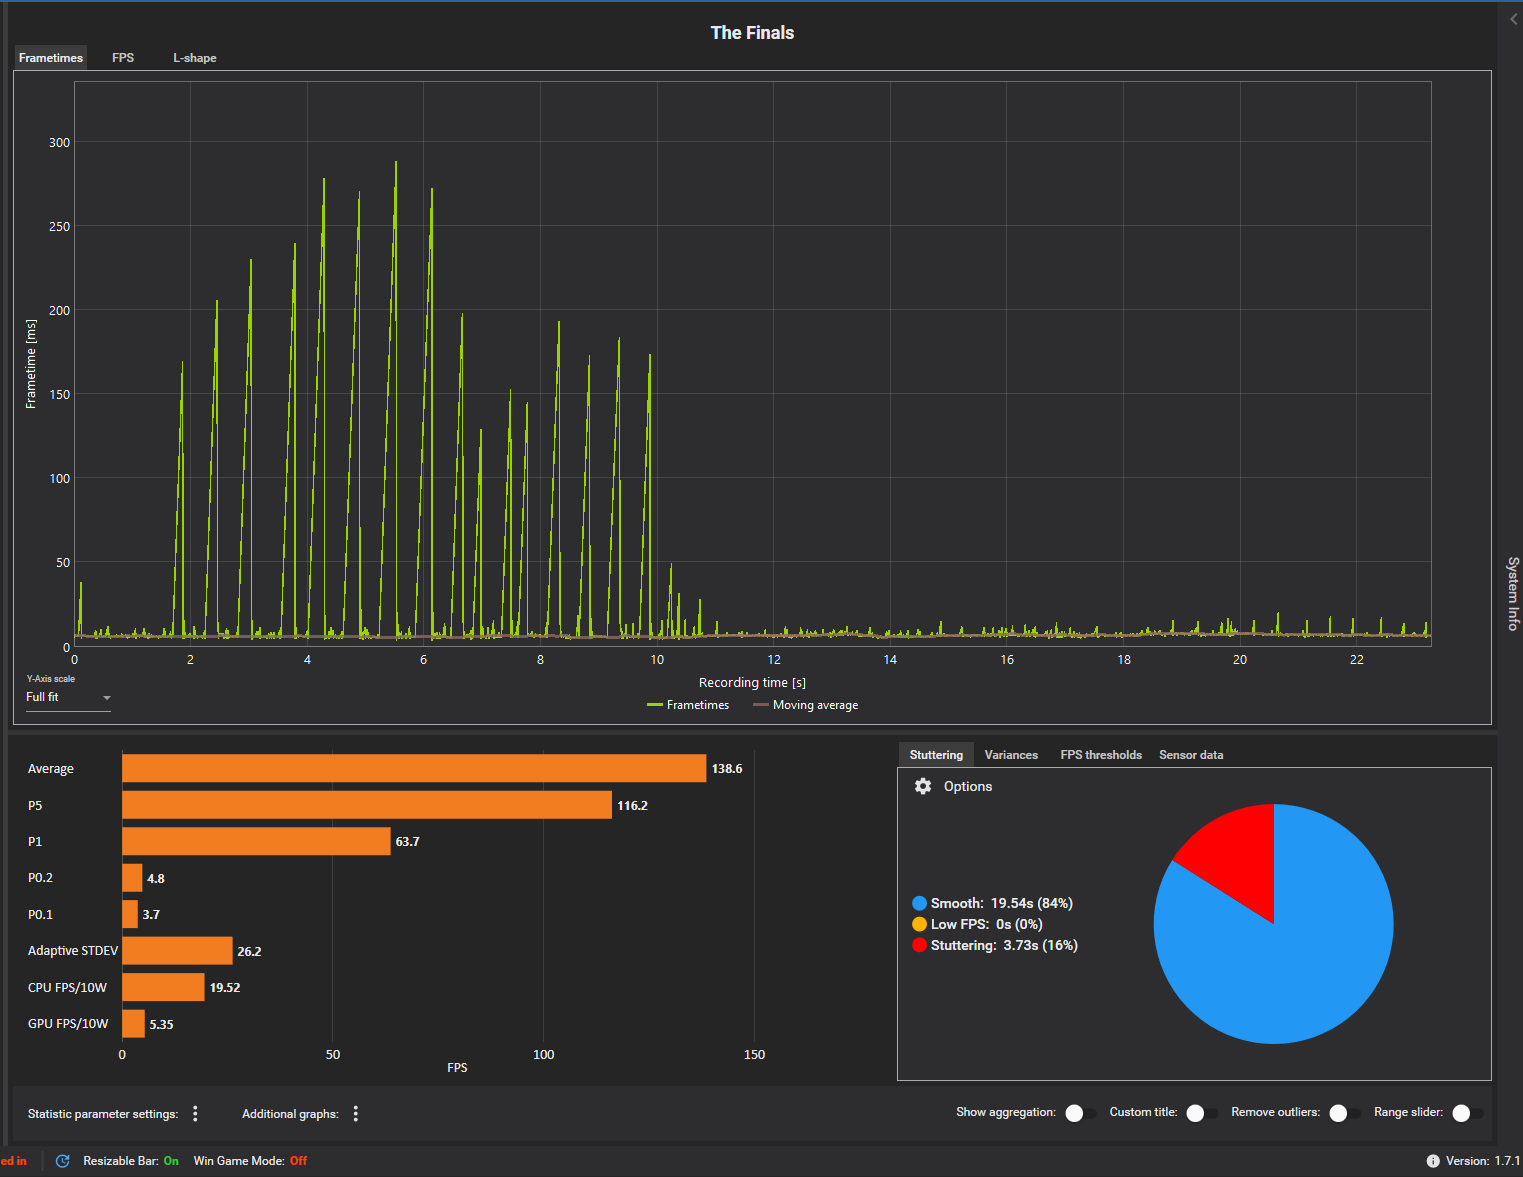This screenshot has width=1523, height=1177.
Task: Click the Average value 138.6
Action: (727, 769)
